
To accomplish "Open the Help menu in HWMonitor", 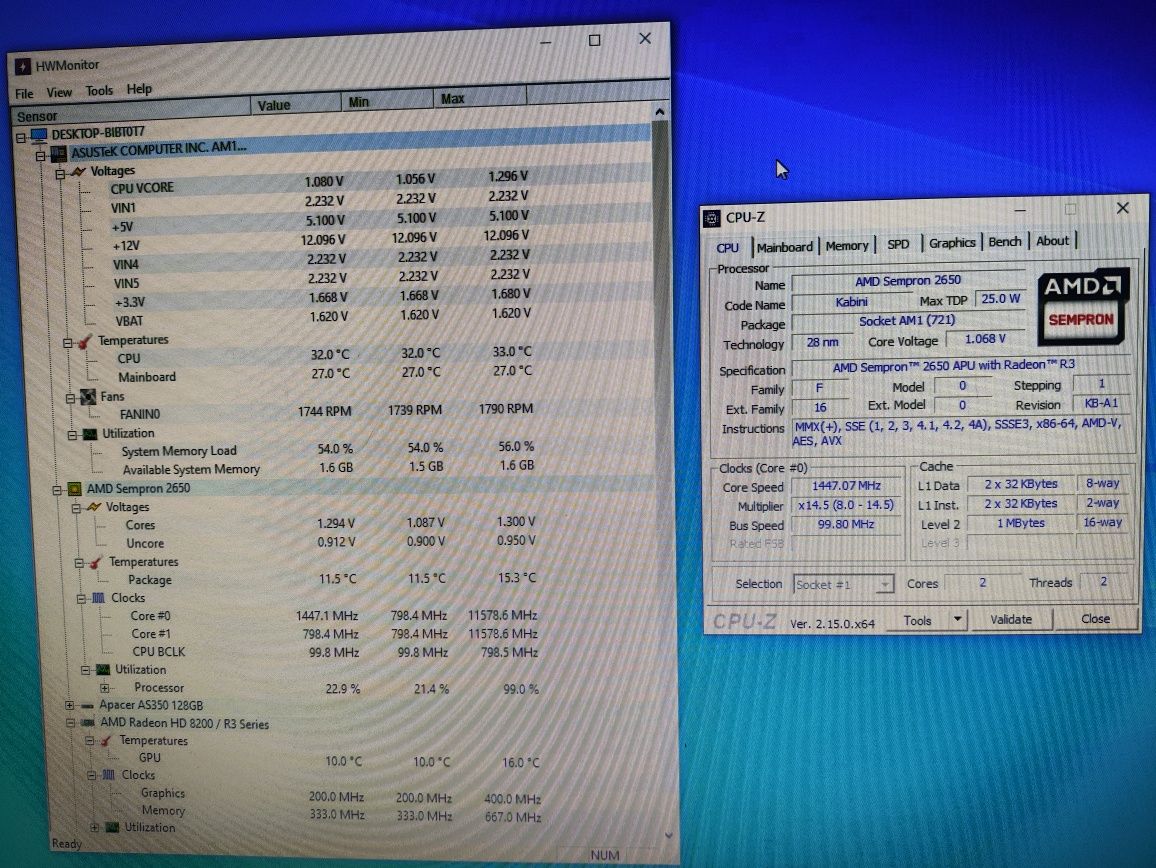I will (139, 89).
